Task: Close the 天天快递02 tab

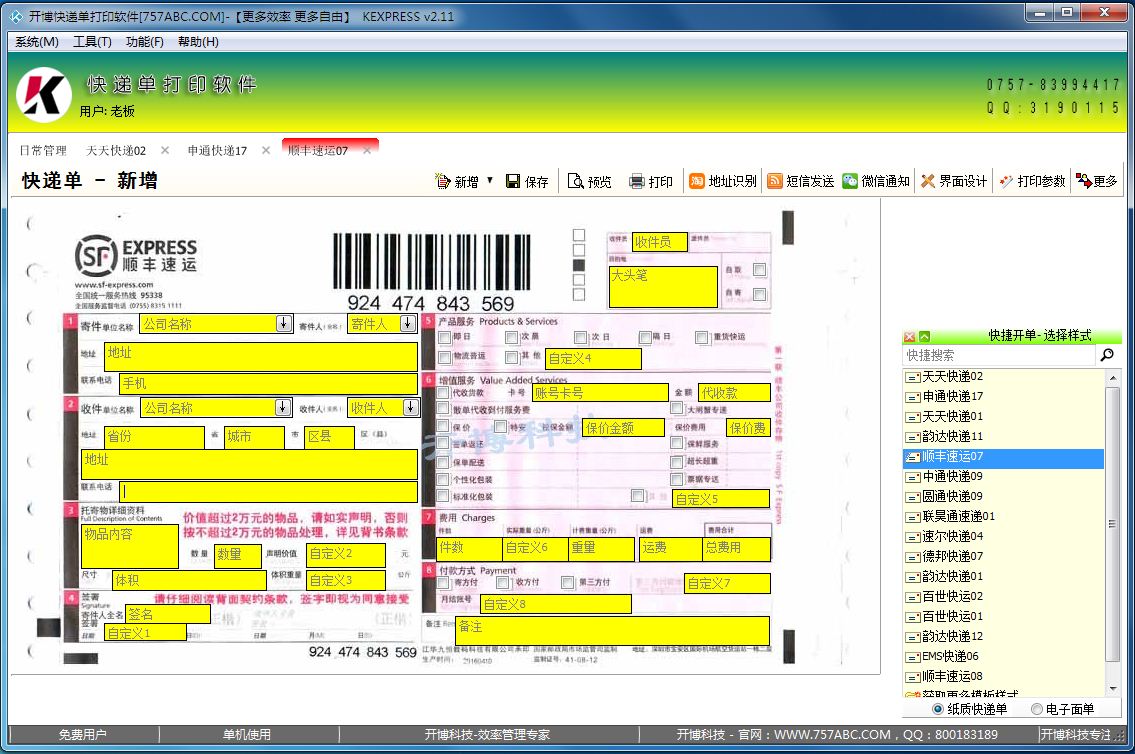Action: [165, 151]
